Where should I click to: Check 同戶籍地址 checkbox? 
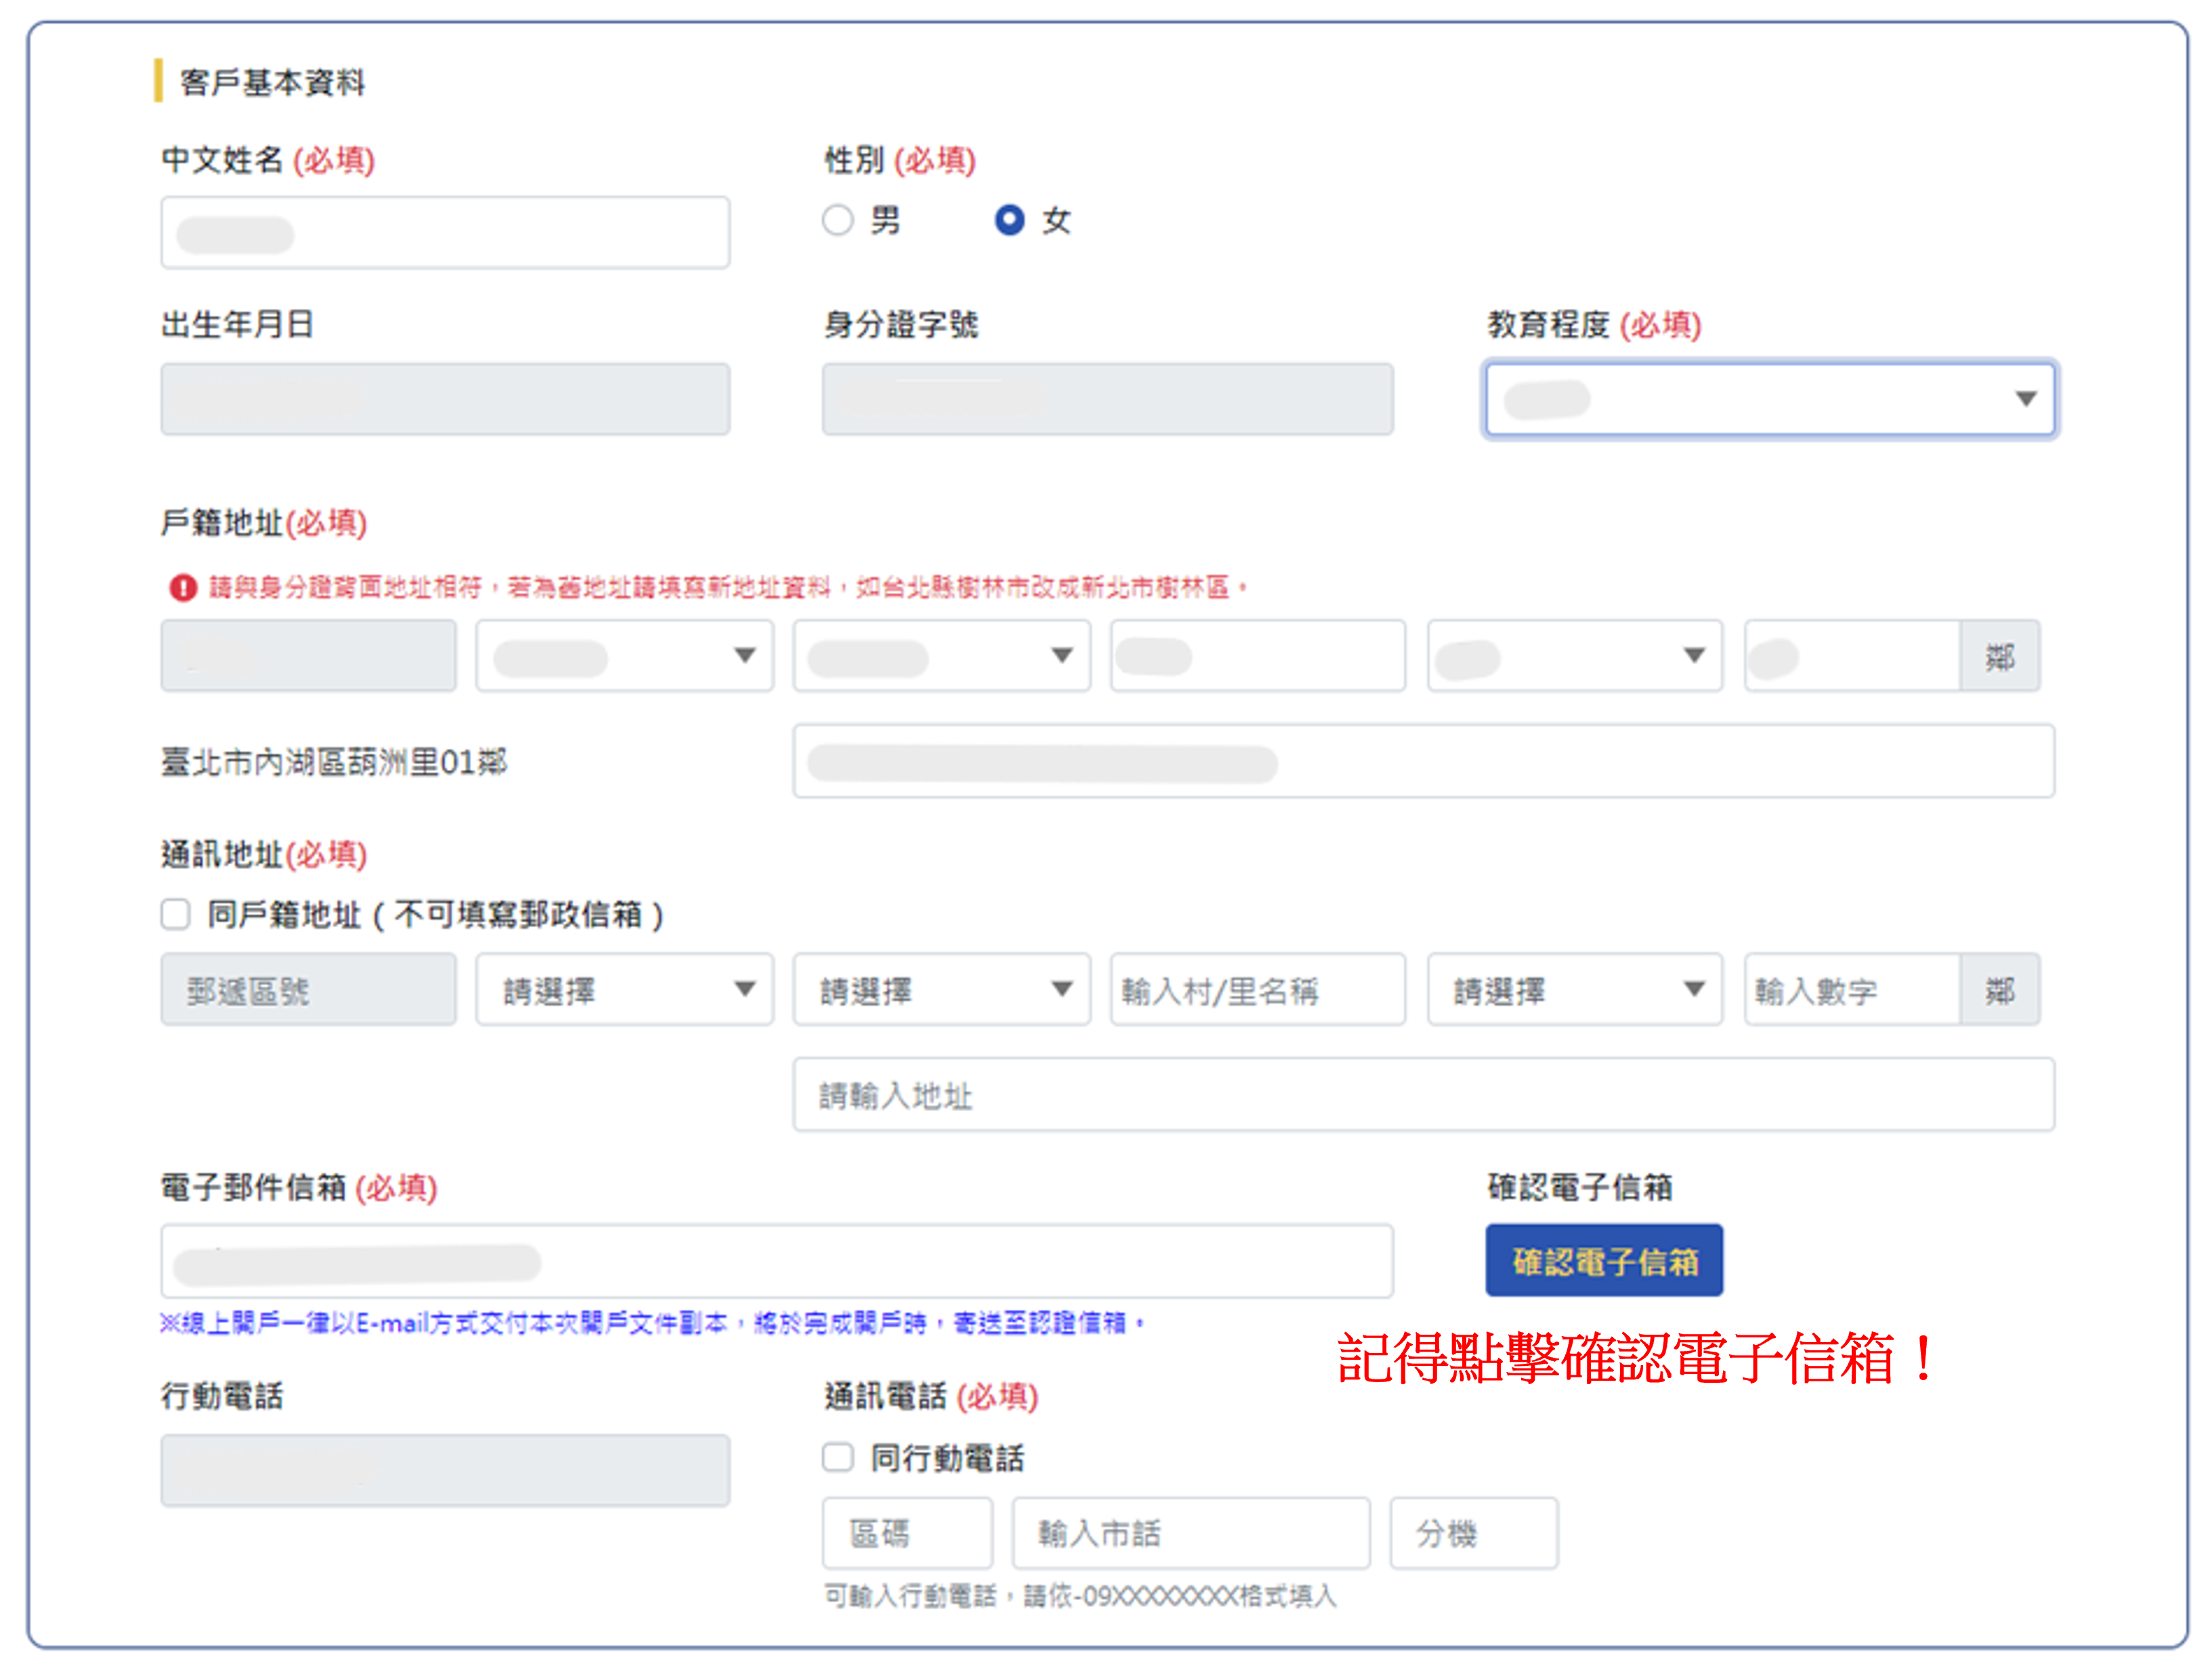(176, 914)
